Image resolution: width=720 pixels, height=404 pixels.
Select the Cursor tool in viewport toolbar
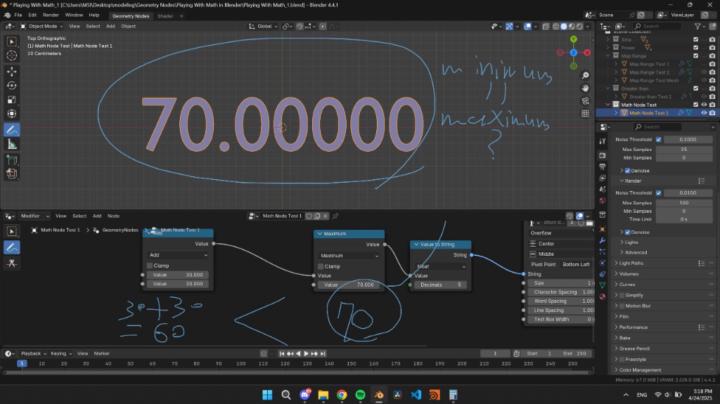(x=11, y=57)
